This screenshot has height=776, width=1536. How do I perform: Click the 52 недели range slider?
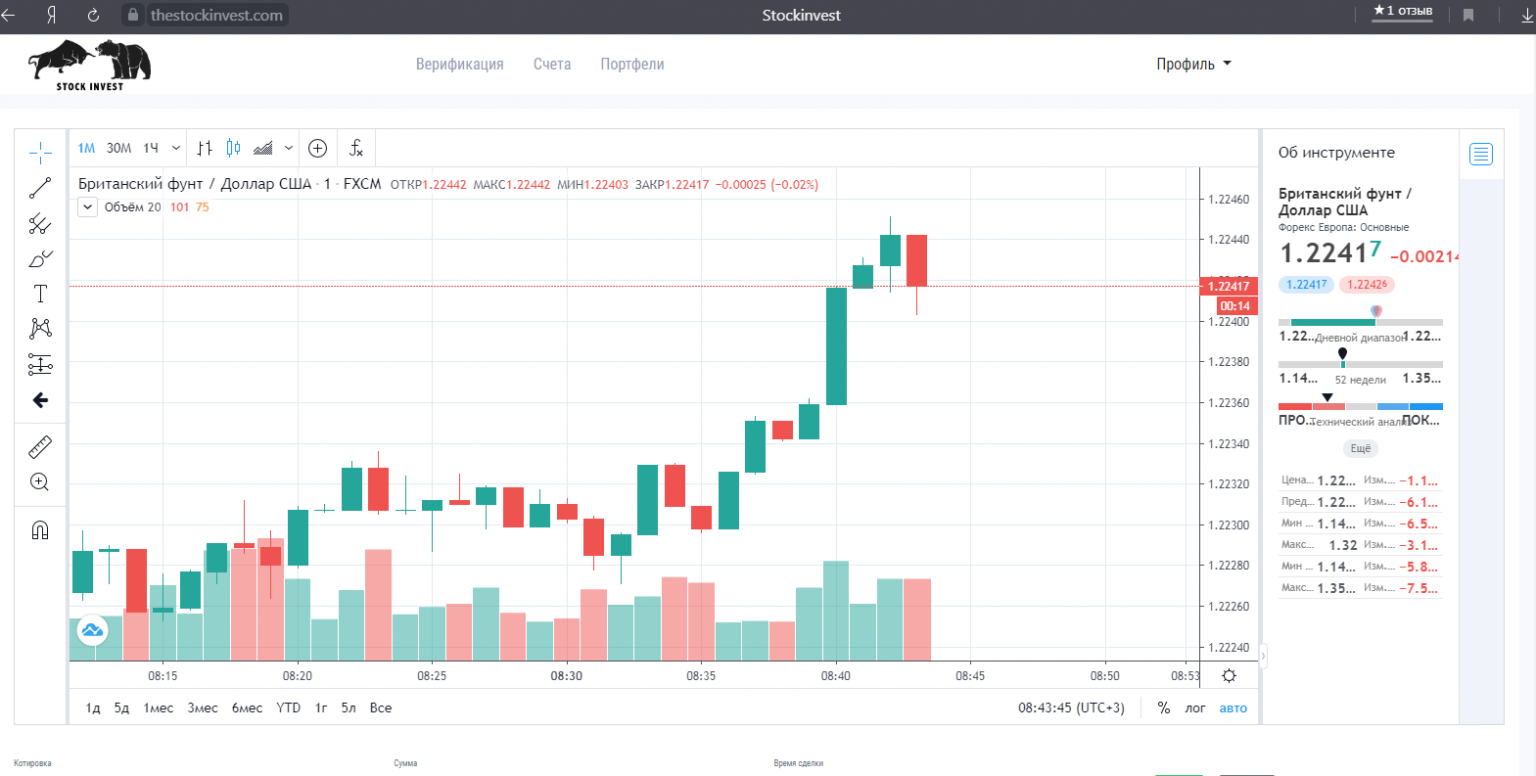(1361, 364)
